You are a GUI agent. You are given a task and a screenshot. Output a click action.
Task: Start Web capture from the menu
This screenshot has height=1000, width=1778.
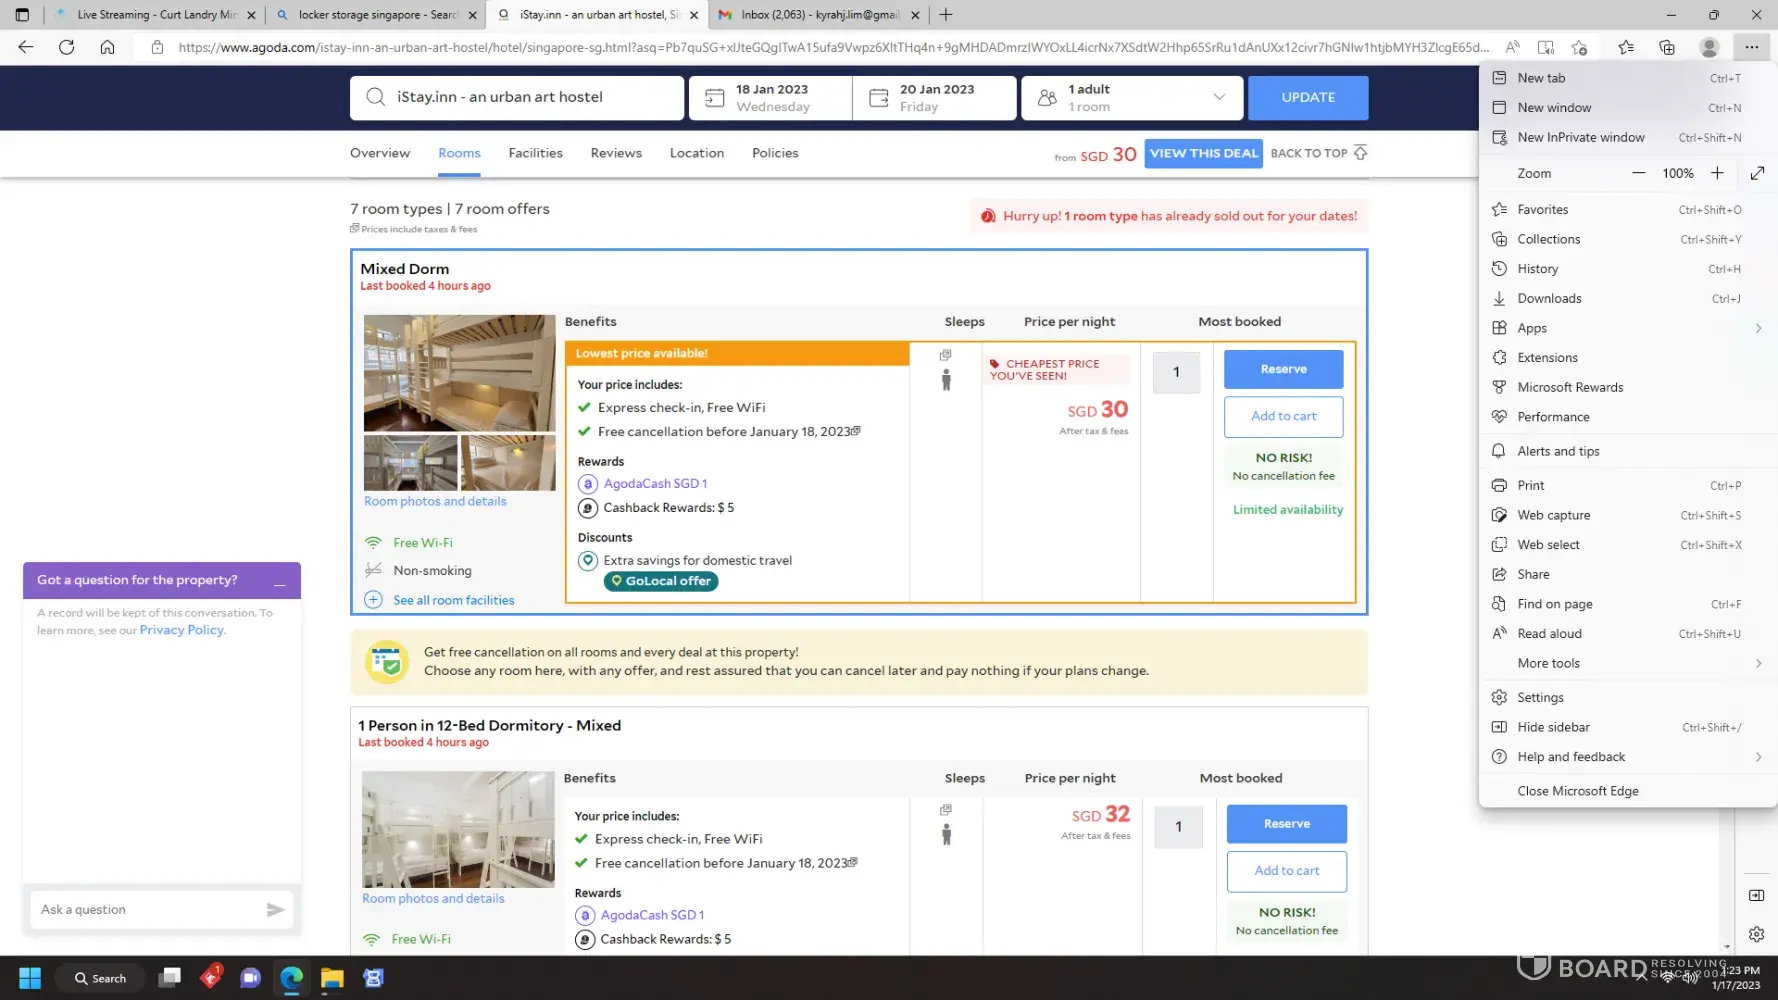(1627, 515)
